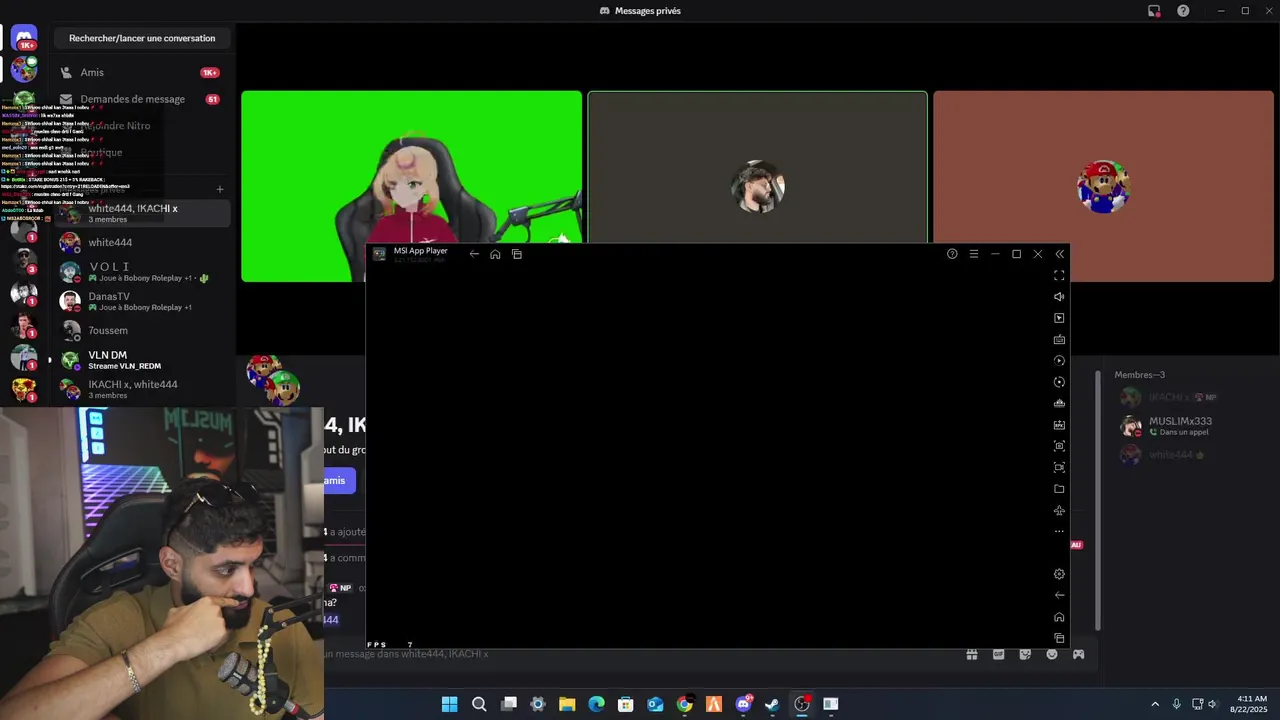Open the Amis tab in Discord
The image size is (1280, 720).
pyautogui.click(x=140, y=72)
